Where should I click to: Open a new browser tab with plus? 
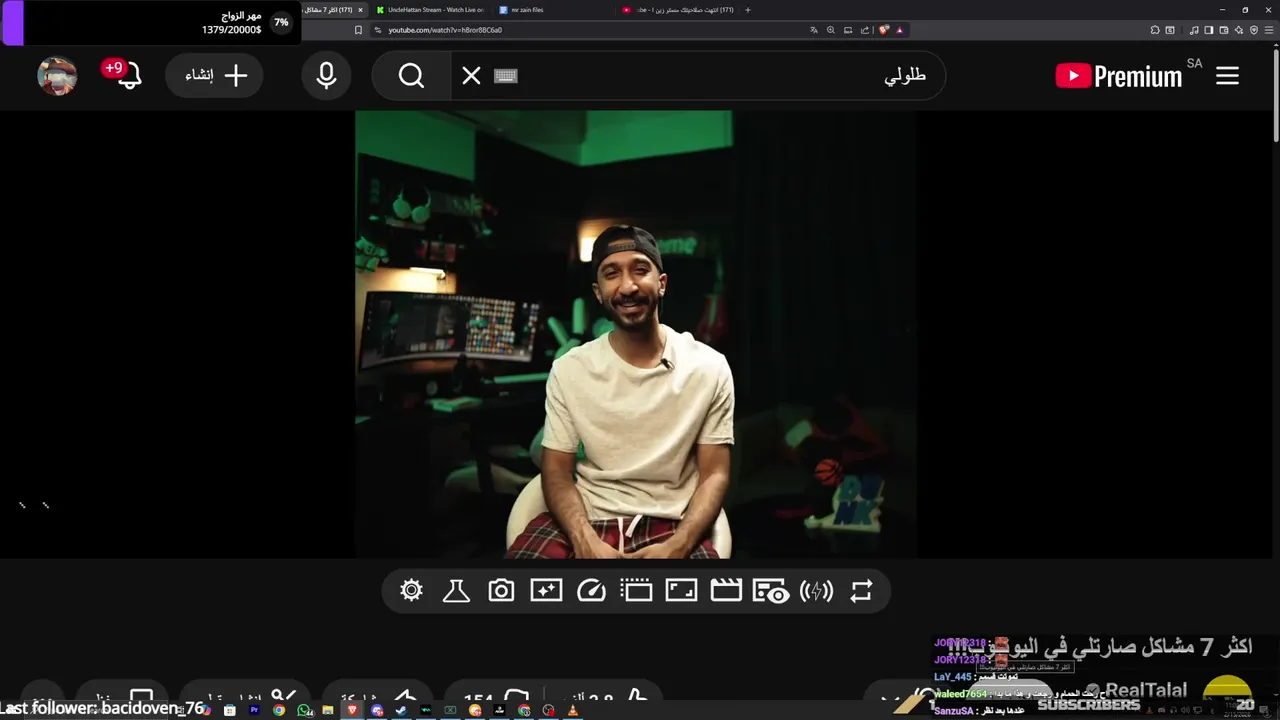pos(748,10)
